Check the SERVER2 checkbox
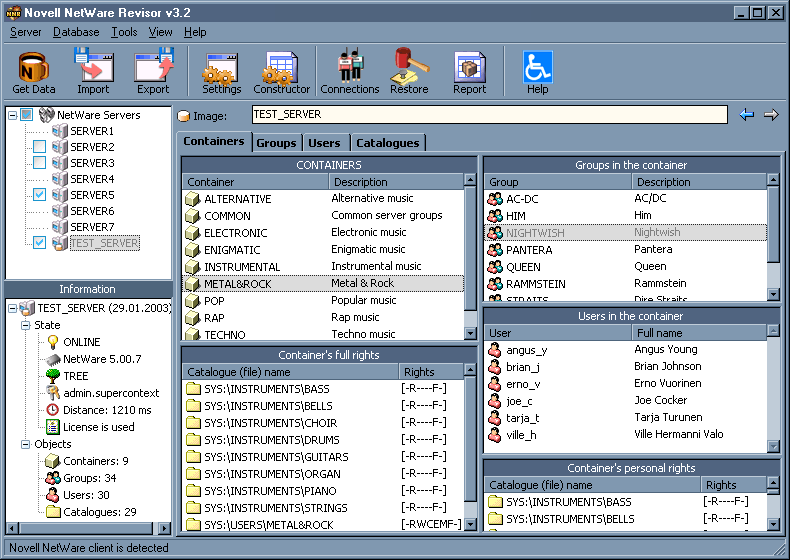This screenshot has height=560, width=790. (x=39, y=147)
